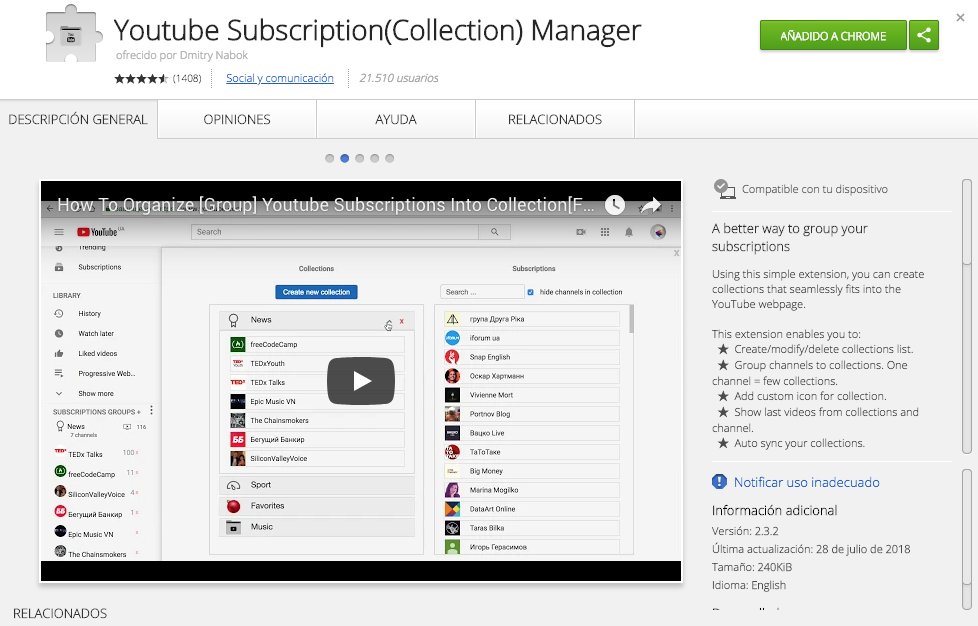Select the third carousel dot
The height and width of the screenshot is (626, 978).
[359, 158]
